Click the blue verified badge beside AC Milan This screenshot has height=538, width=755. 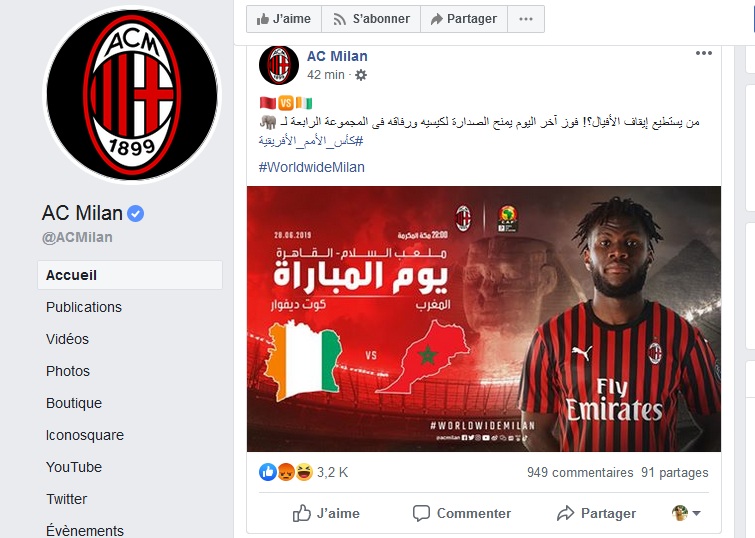click(135, 213)
